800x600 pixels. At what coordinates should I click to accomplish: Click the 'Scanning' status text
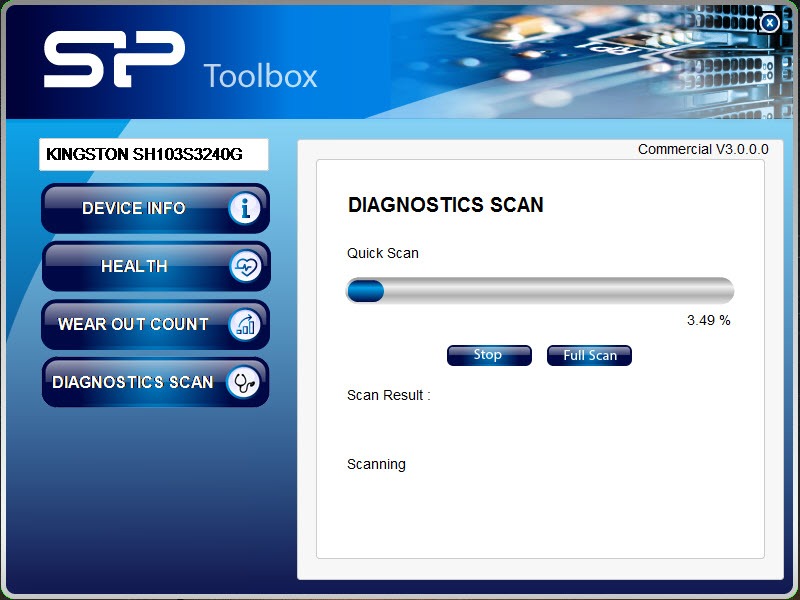point(377,464)
